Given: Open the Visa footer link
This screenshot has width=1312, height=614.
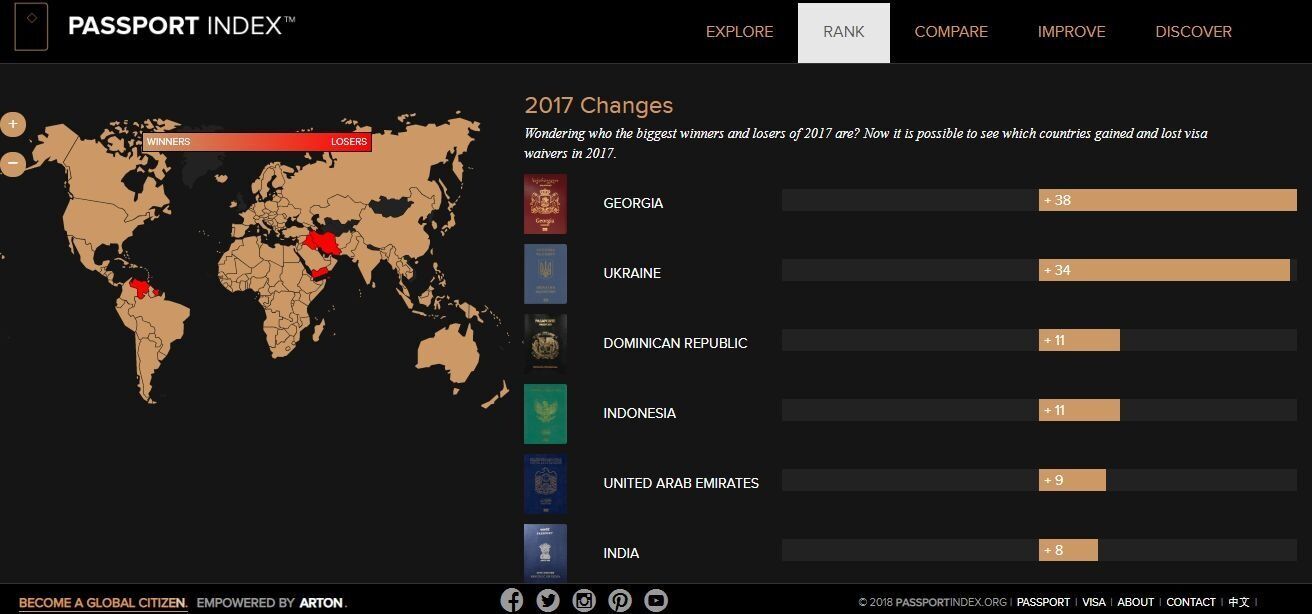Looking at the screenshot, I should tap(1094, 602).
